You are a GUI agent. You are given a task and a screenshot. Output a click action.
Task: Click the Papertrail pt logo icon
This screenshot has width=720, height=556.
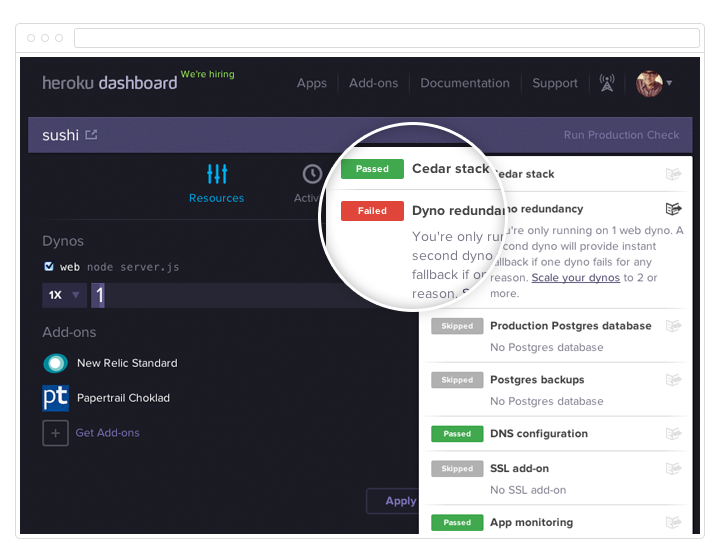coord(56,398)
